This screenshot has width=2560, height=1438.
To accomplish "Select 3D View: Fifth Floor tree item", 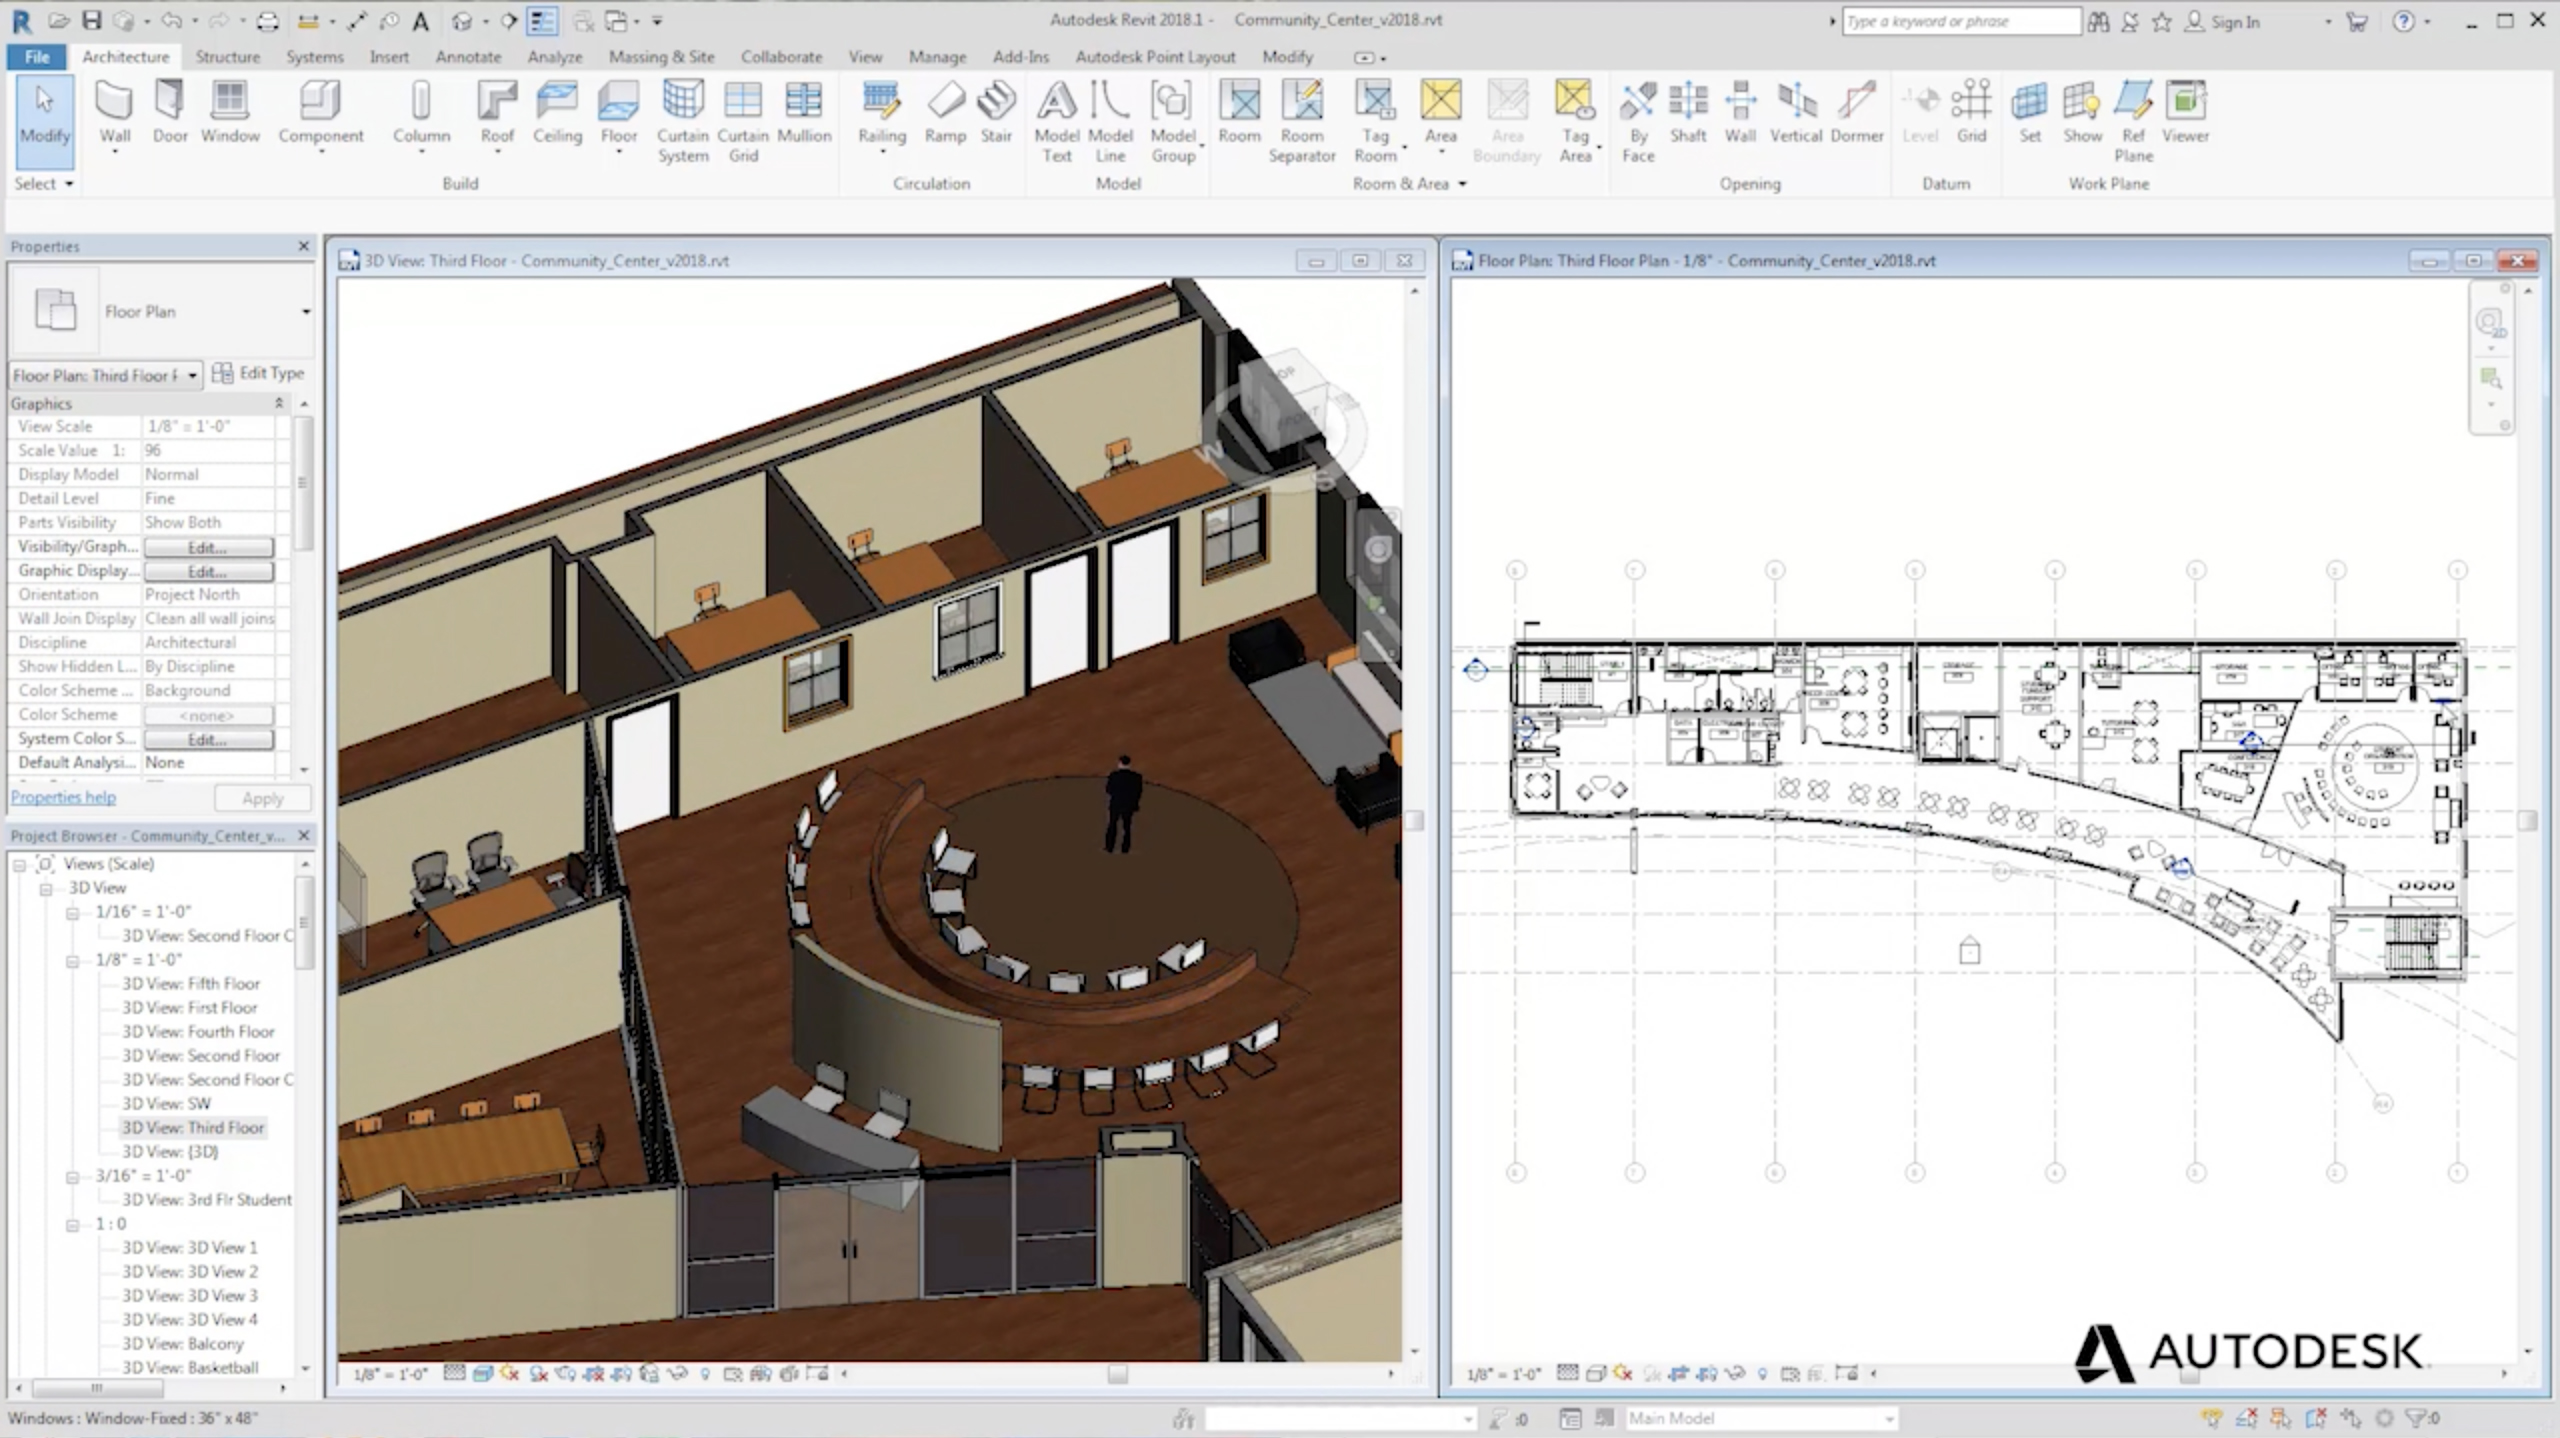I will [x=190, y=984].
